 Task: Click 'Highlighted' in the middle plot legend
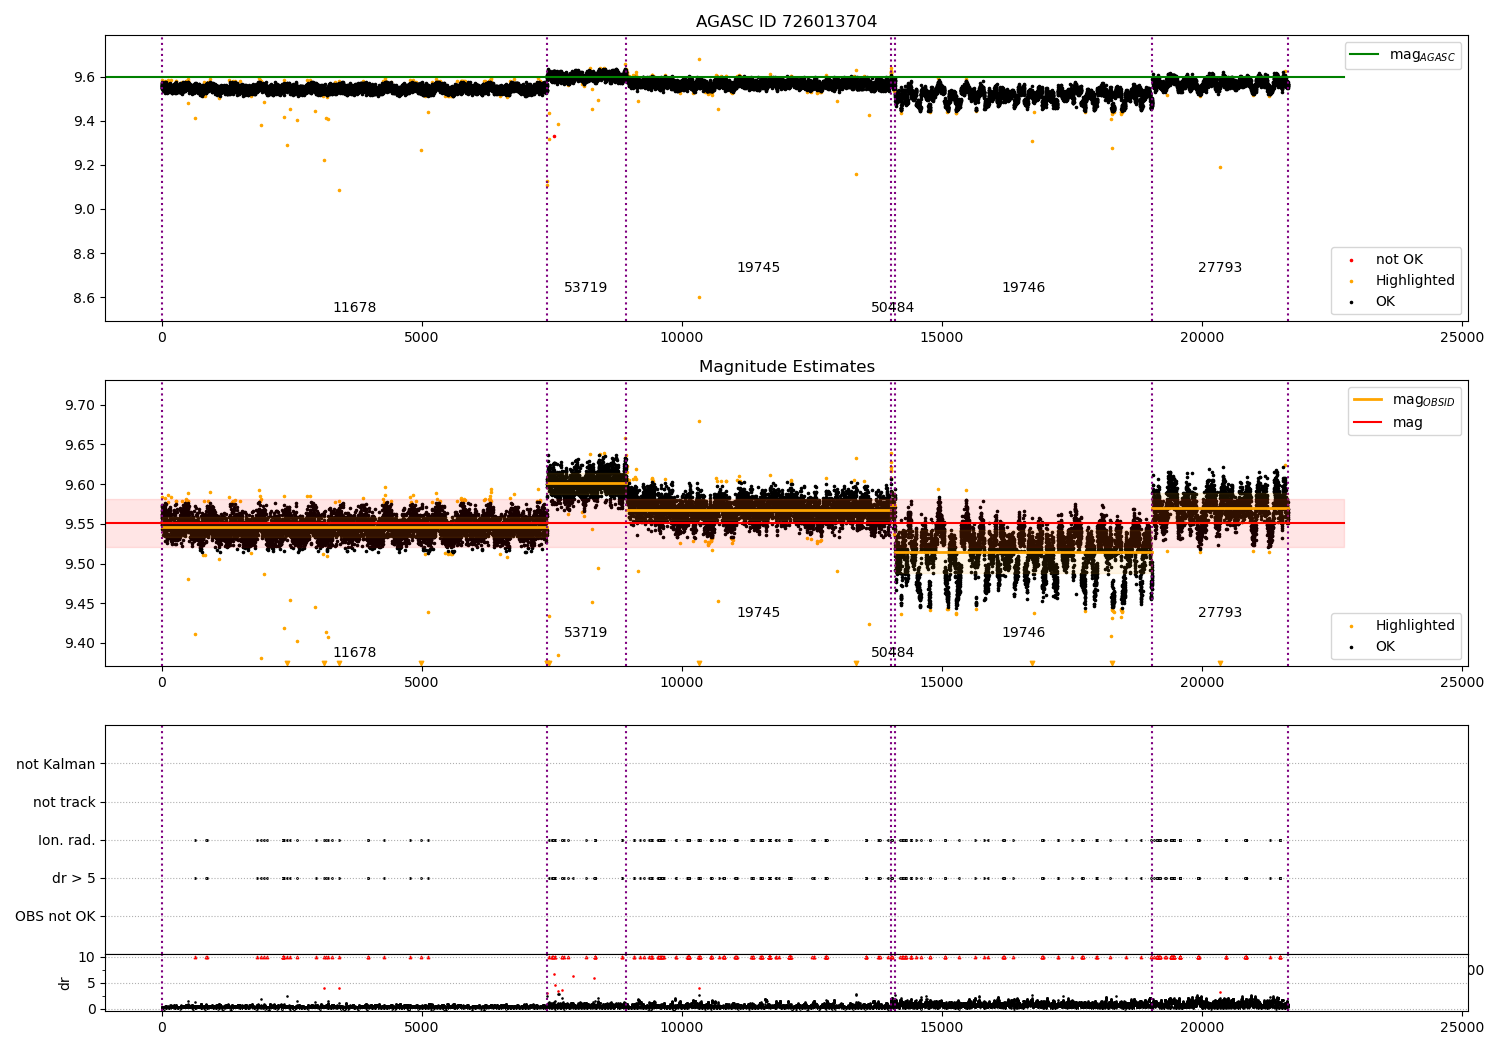point(1415,625)
